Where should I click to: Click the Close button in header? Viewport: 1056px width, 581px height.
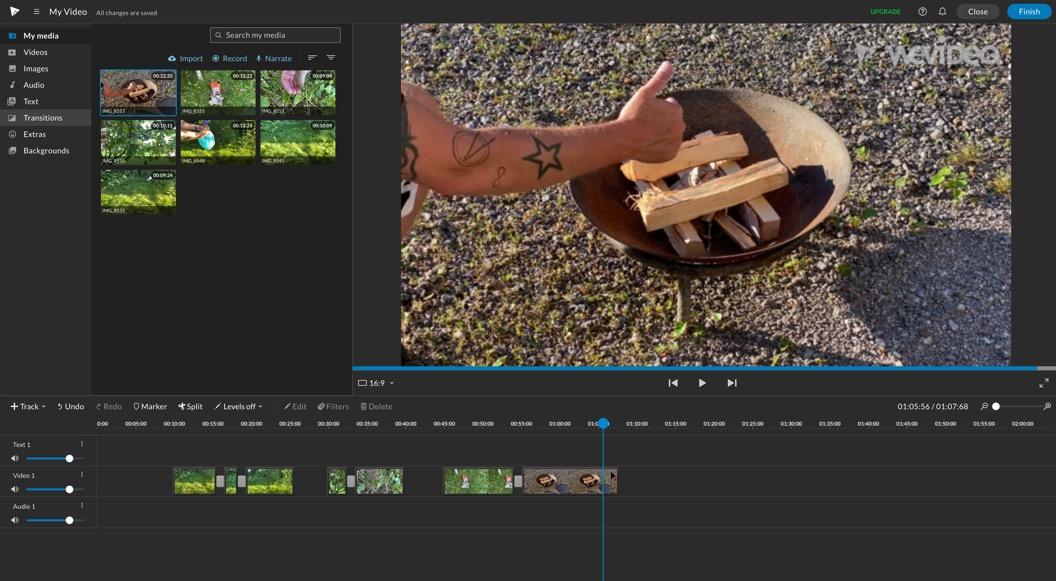pyautogui.click(x=978, y=11)
